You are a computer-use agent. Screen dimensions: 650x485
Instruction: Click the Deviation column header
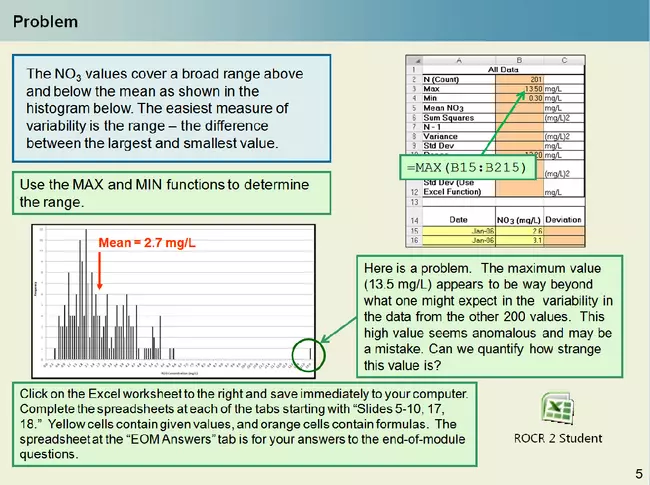[563, 217]
